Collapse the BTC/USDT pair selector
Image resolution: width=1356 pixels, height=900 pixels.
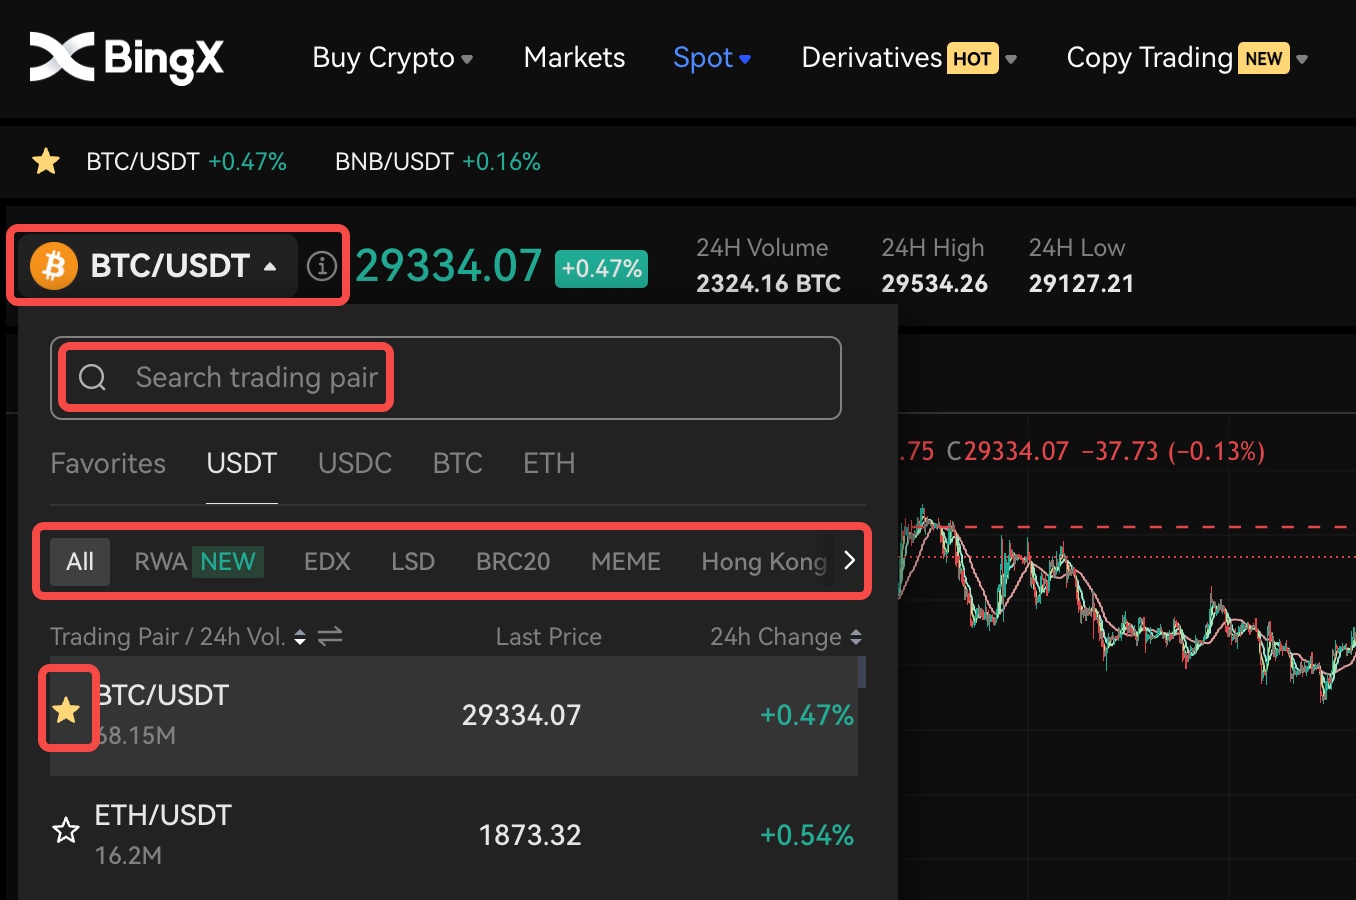270,266
